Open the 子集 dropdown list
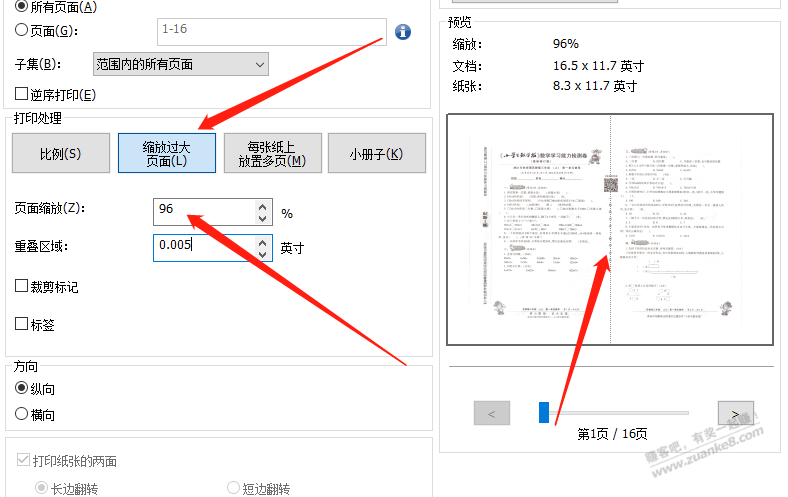 [x=180, y=64]
